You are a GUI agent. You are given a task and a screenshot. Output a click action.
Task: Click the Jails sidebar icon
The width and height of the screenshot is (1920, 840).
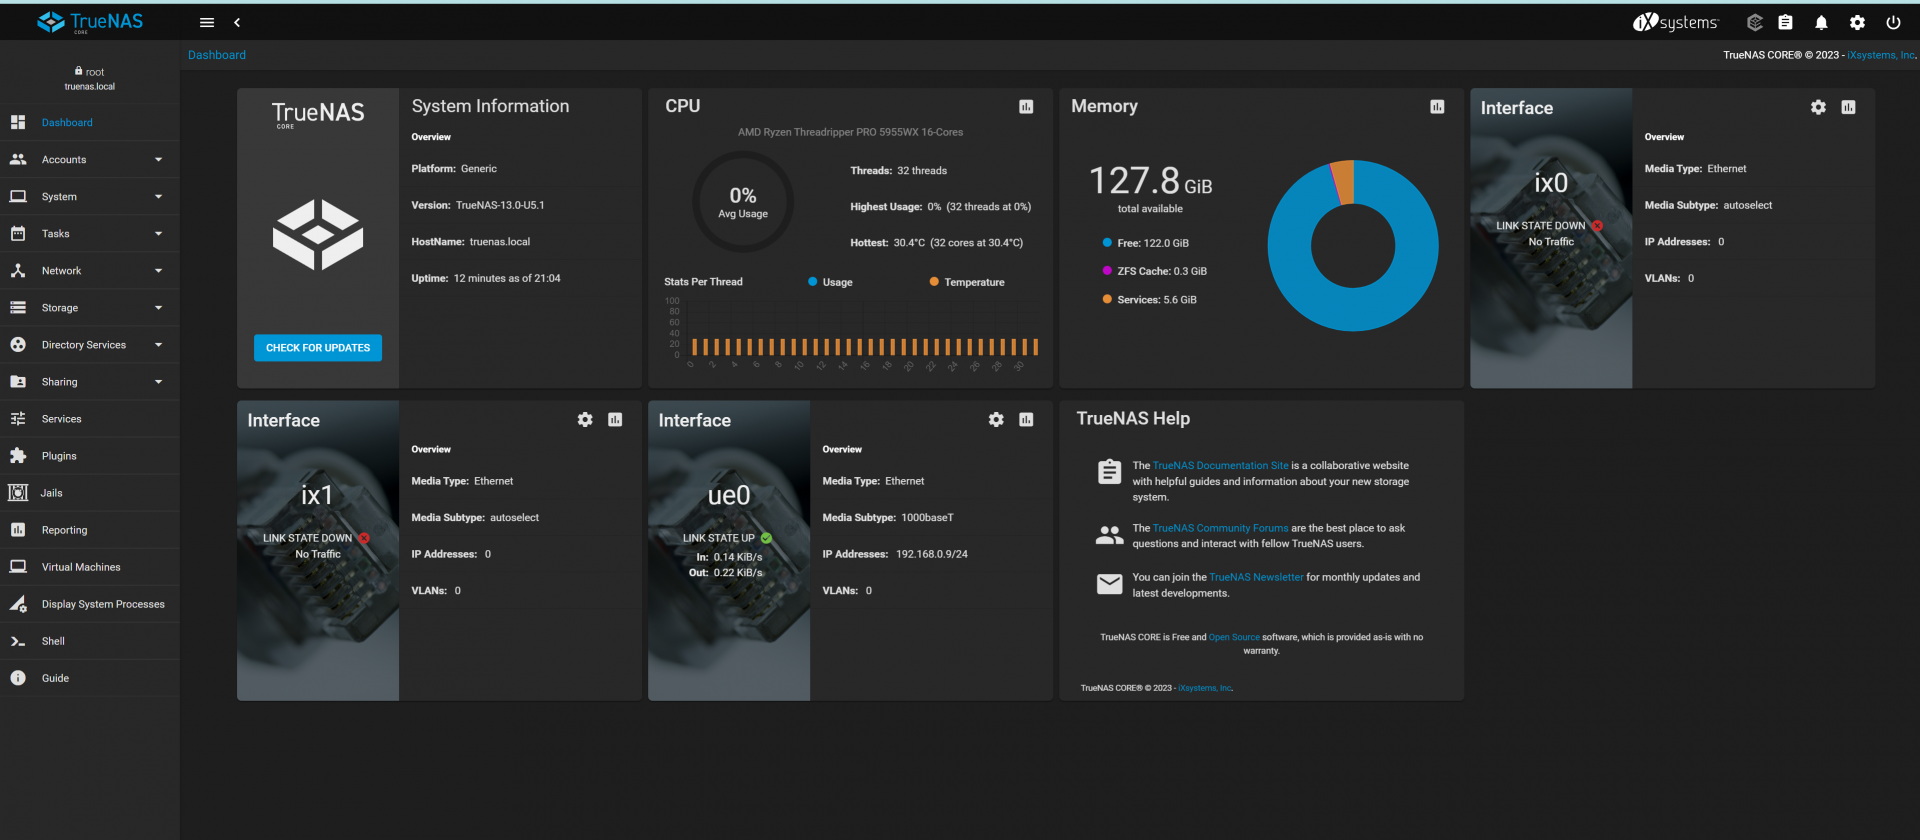point(18,493)
